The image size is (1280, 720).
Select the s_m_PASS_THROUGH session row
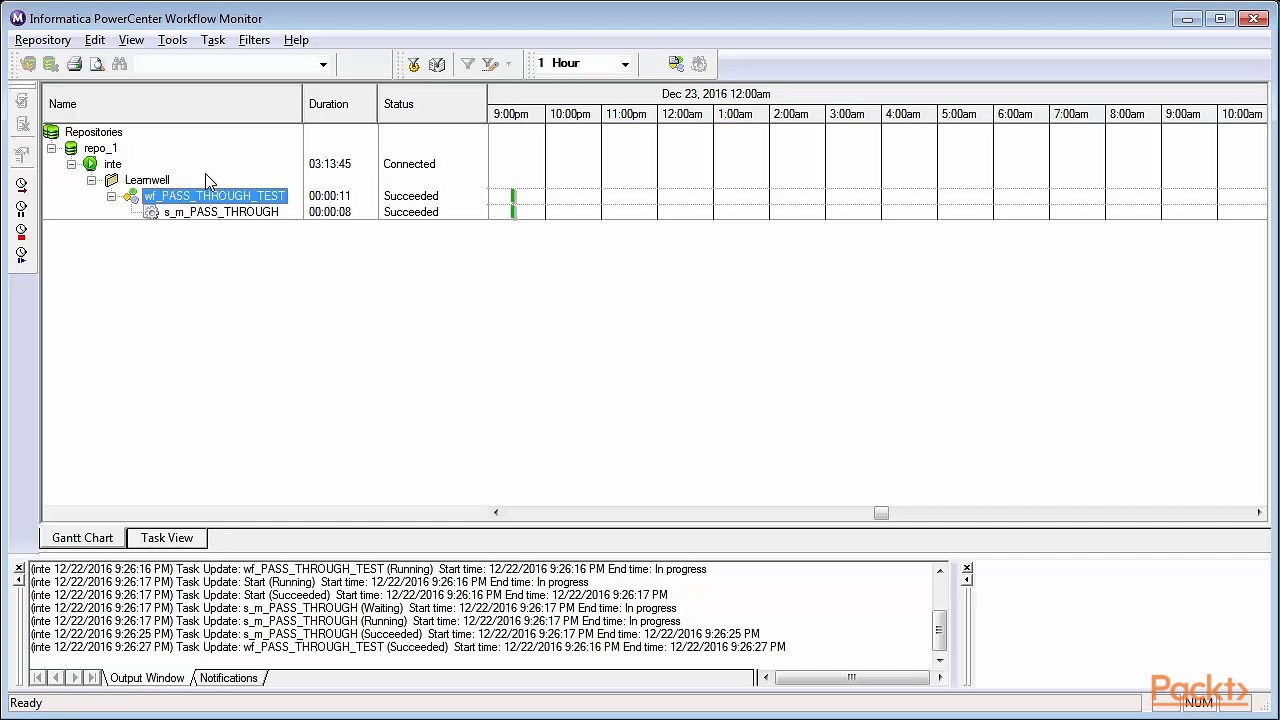[221, 212]
